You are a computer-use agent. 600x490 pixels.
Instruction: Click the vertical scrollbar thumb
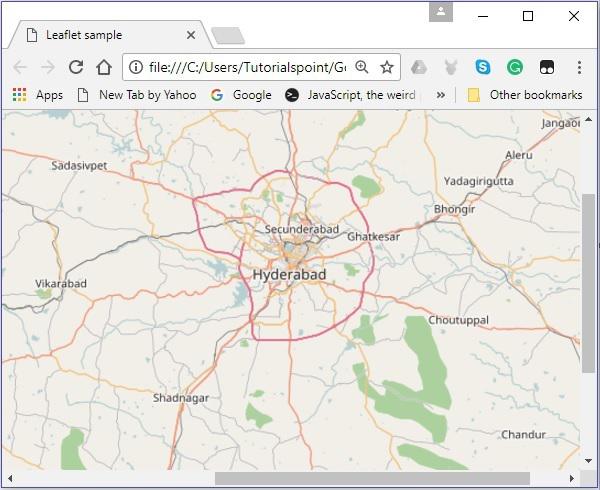589,283
